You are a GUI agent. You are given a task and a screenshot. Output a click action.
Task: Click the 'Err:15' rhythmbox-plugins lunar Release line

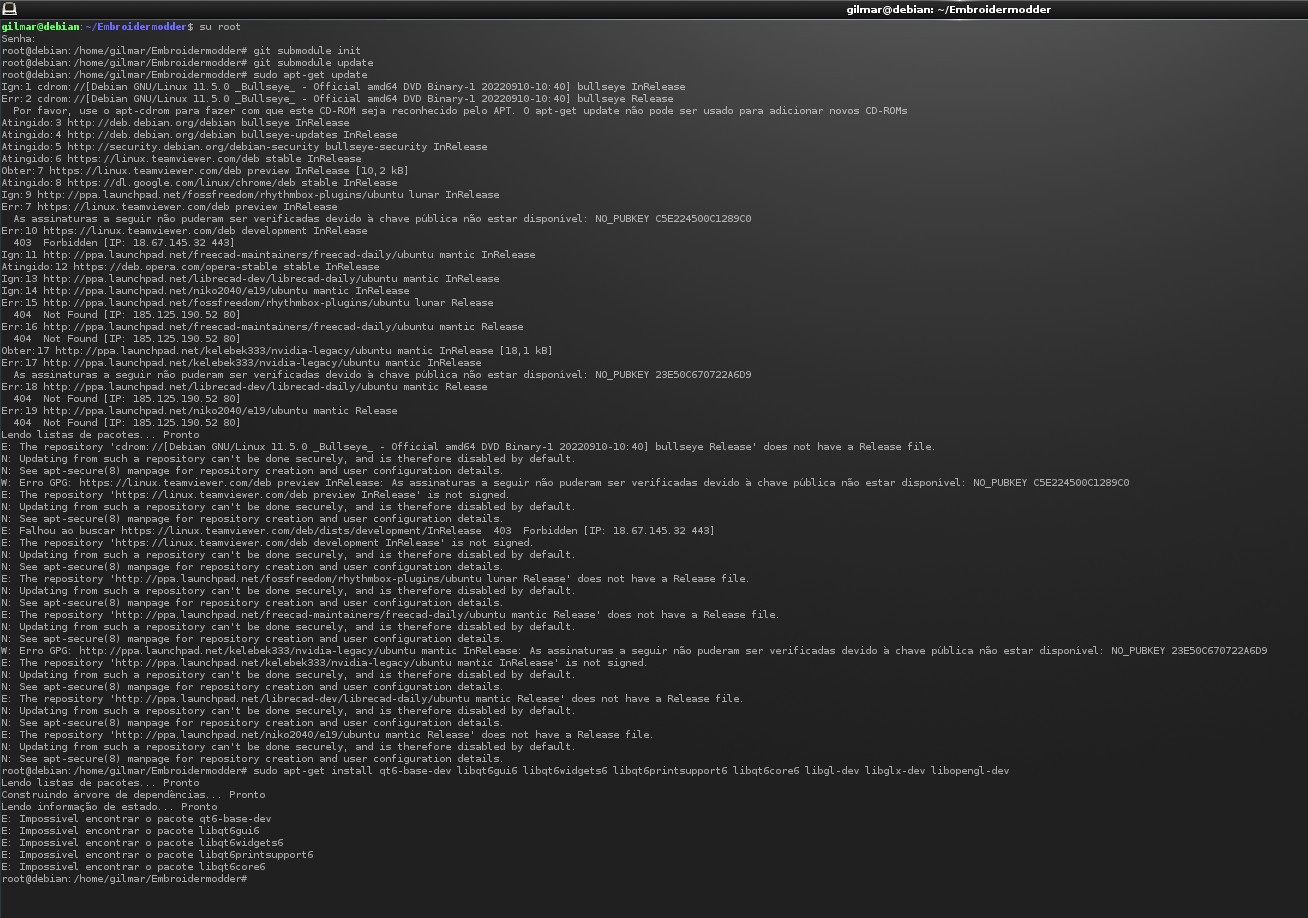click(247, 303)
